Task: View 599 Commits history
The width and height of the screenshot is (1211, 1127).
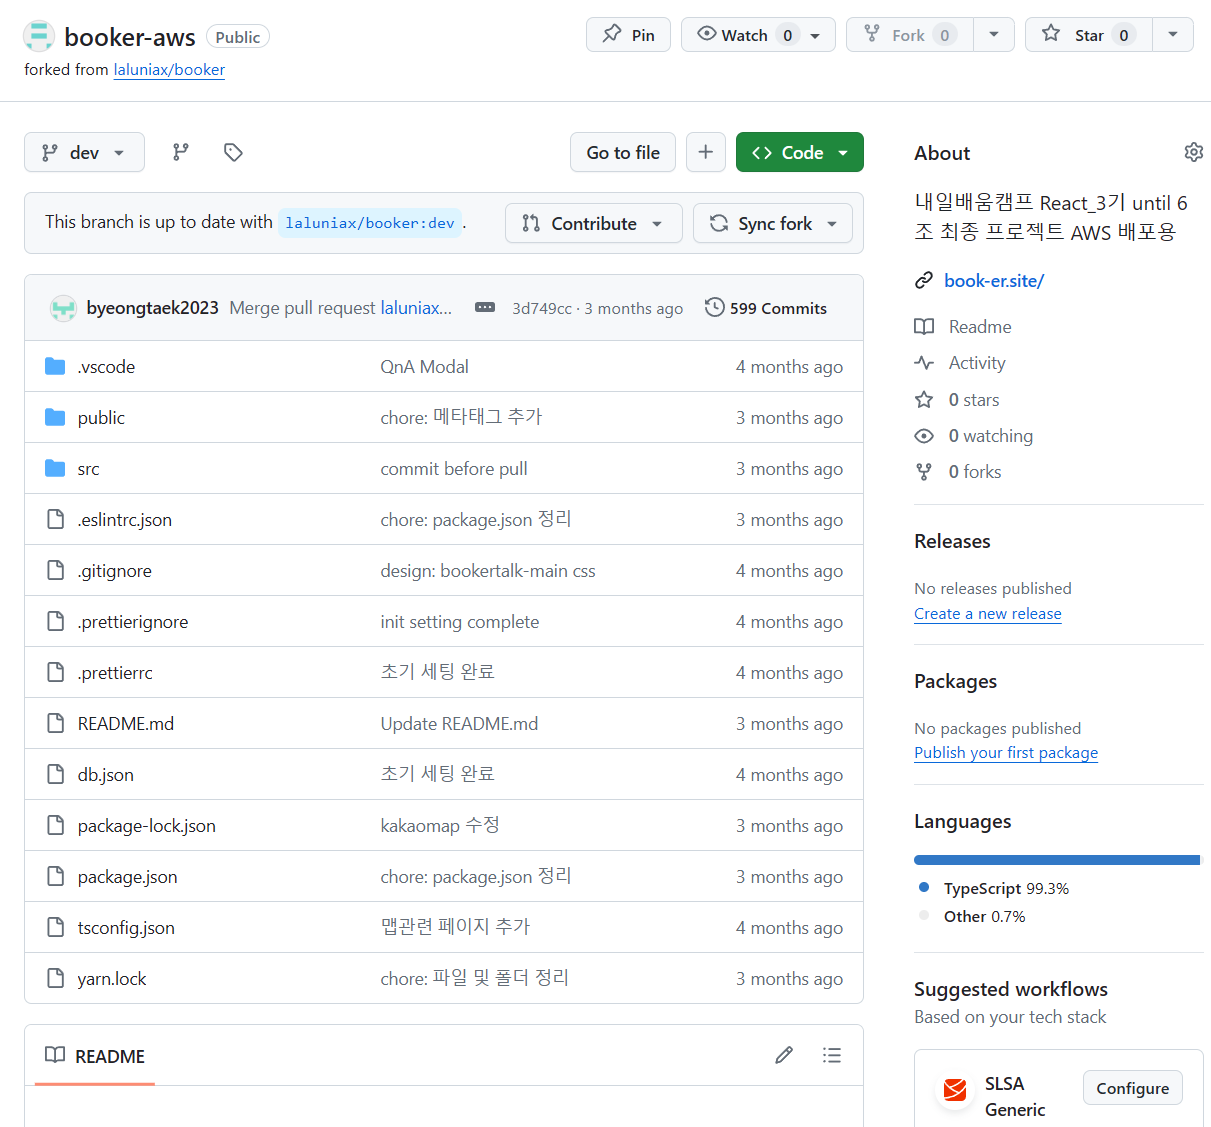Action: point(766,308)
